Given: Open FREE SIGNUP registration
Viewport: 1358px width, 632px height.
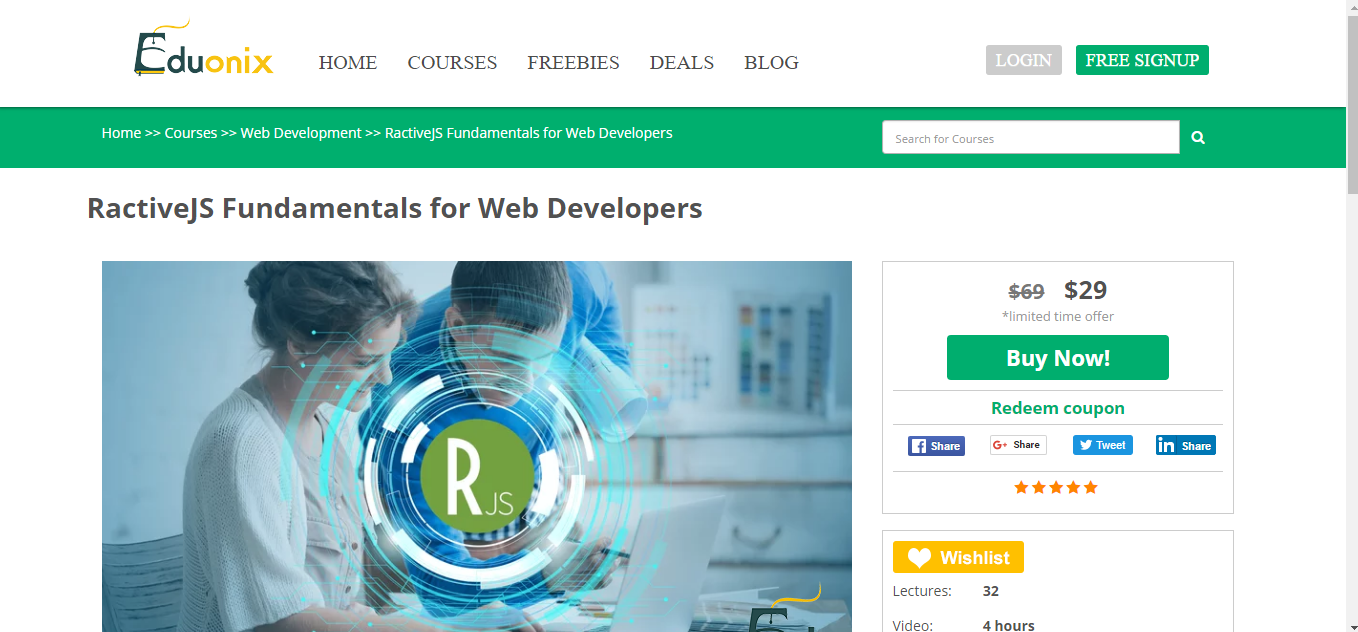Looking at the screenshot, I should click(1141, 59).
